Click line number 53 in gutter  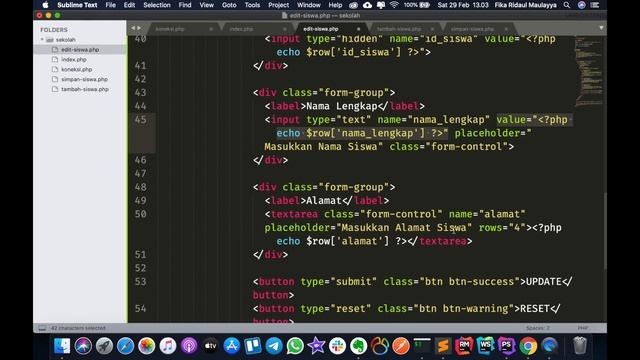click(x=140, y=282)
